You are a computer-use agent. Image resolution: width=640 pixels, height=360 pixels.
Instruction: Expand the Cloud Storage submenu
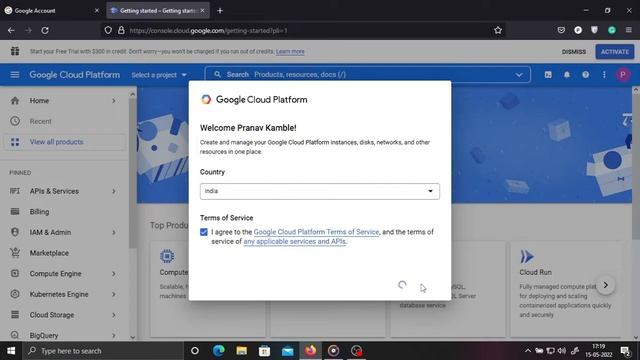coord(114,315)
